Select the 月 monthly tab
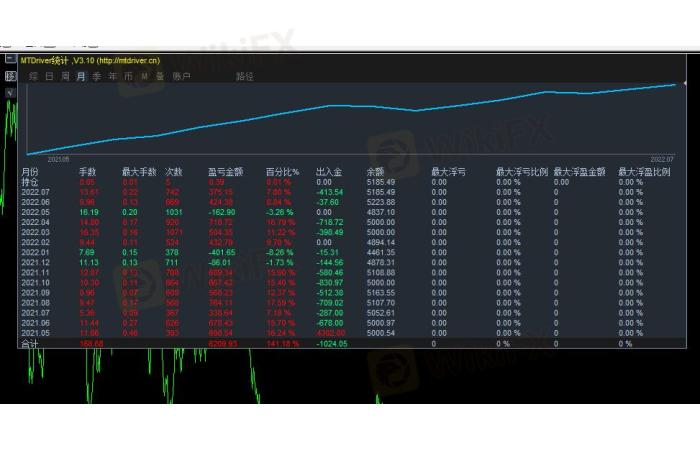 [x=81, y=76]
